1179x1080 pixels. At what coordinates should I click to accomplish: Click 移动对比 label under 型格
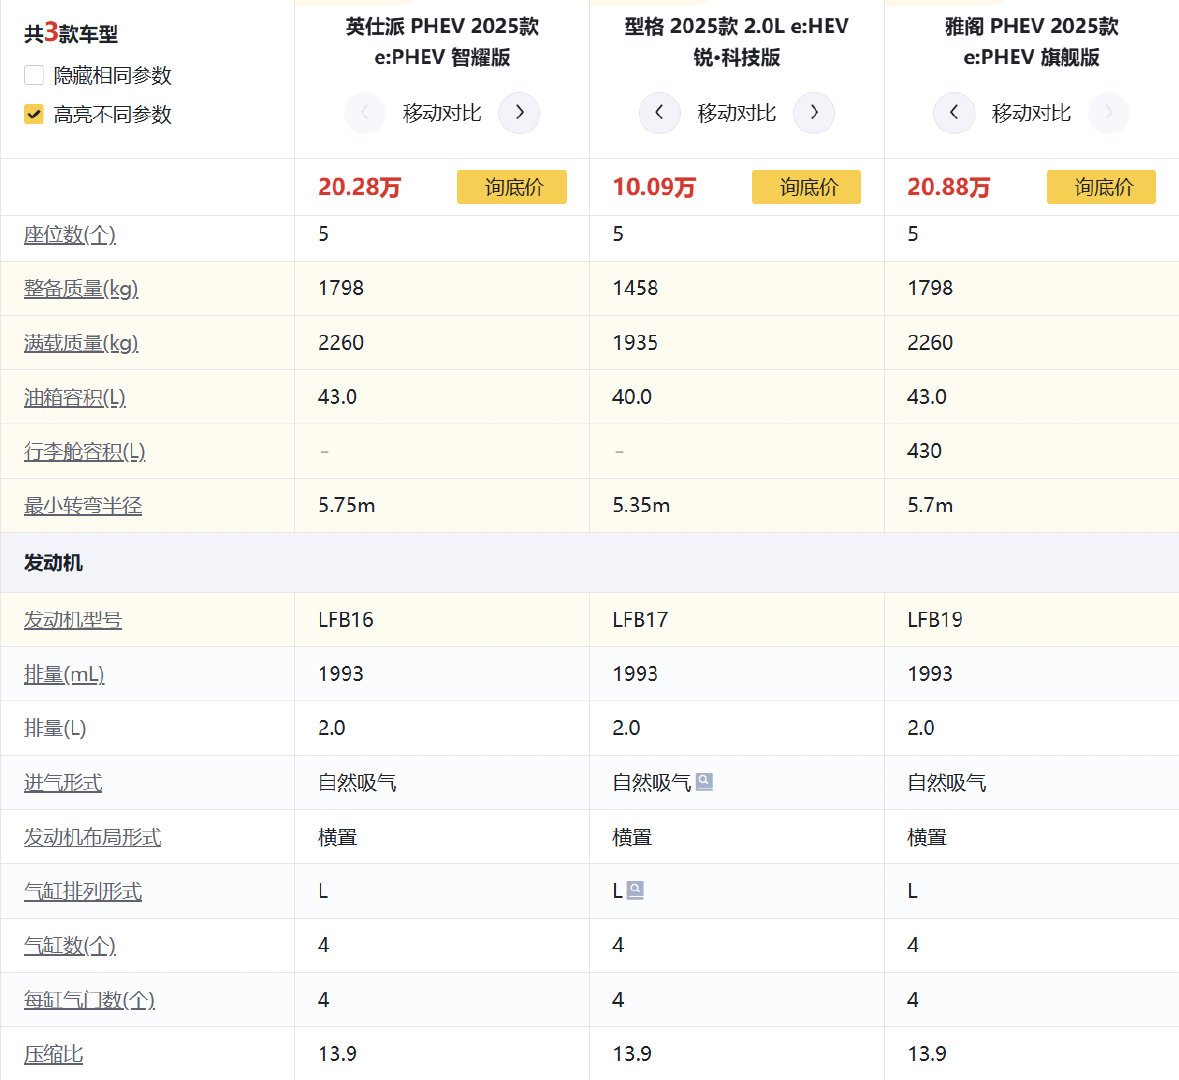click(x=737, y=113)
